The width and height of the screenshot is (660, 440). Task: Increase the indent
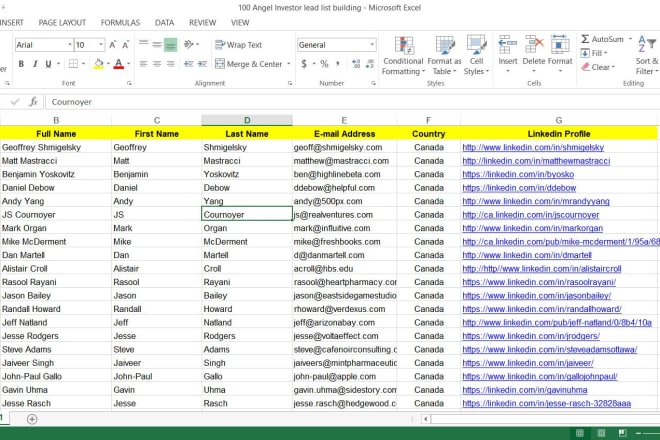202,64
